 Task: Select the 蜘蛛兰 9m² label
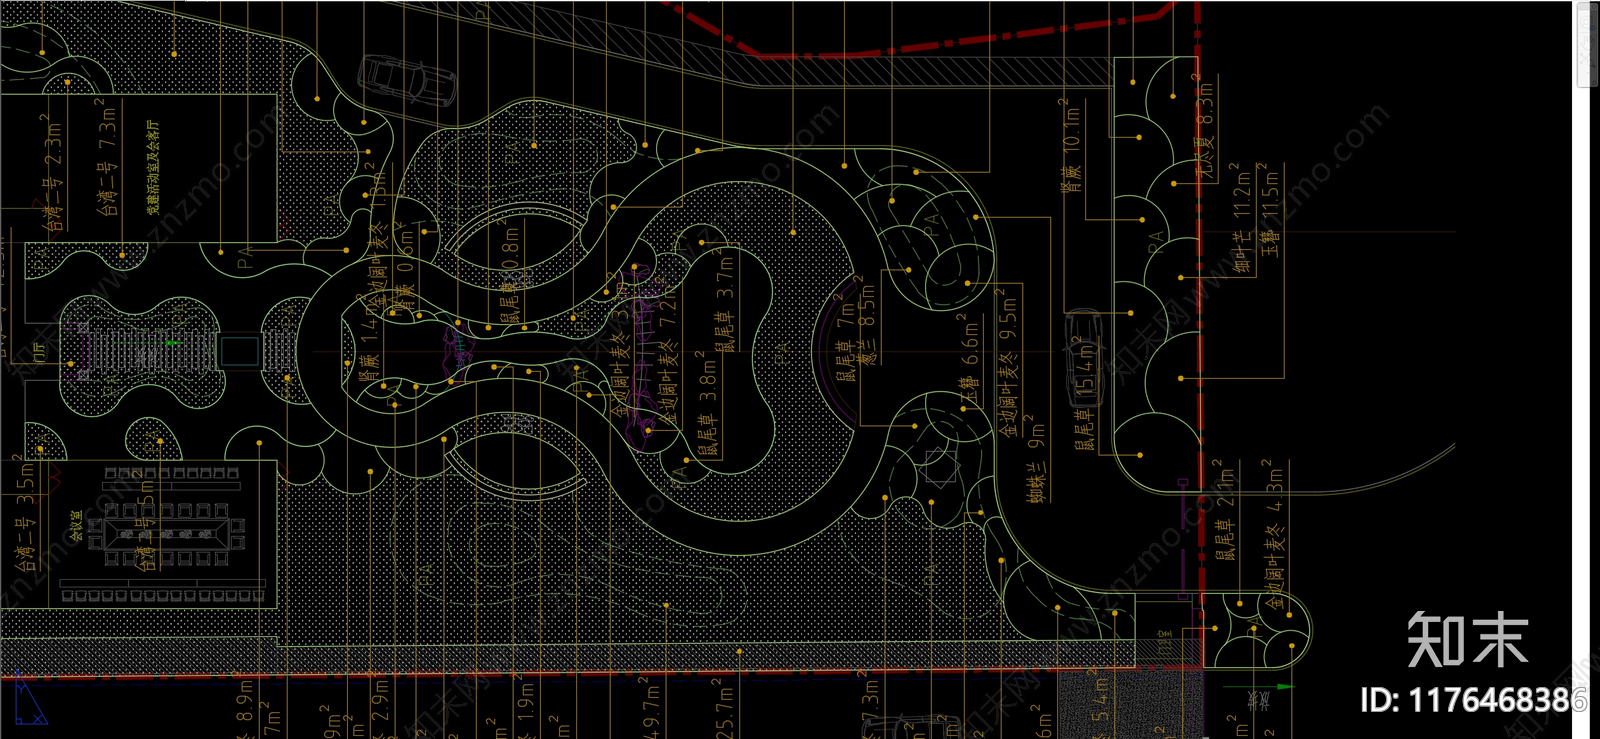pyautogui.click(x=1037, y=459)
